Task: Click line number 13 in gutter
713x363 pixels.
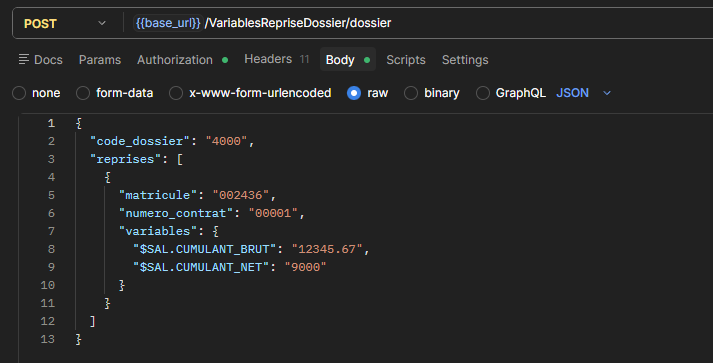Action: click(x=48, y=339)
